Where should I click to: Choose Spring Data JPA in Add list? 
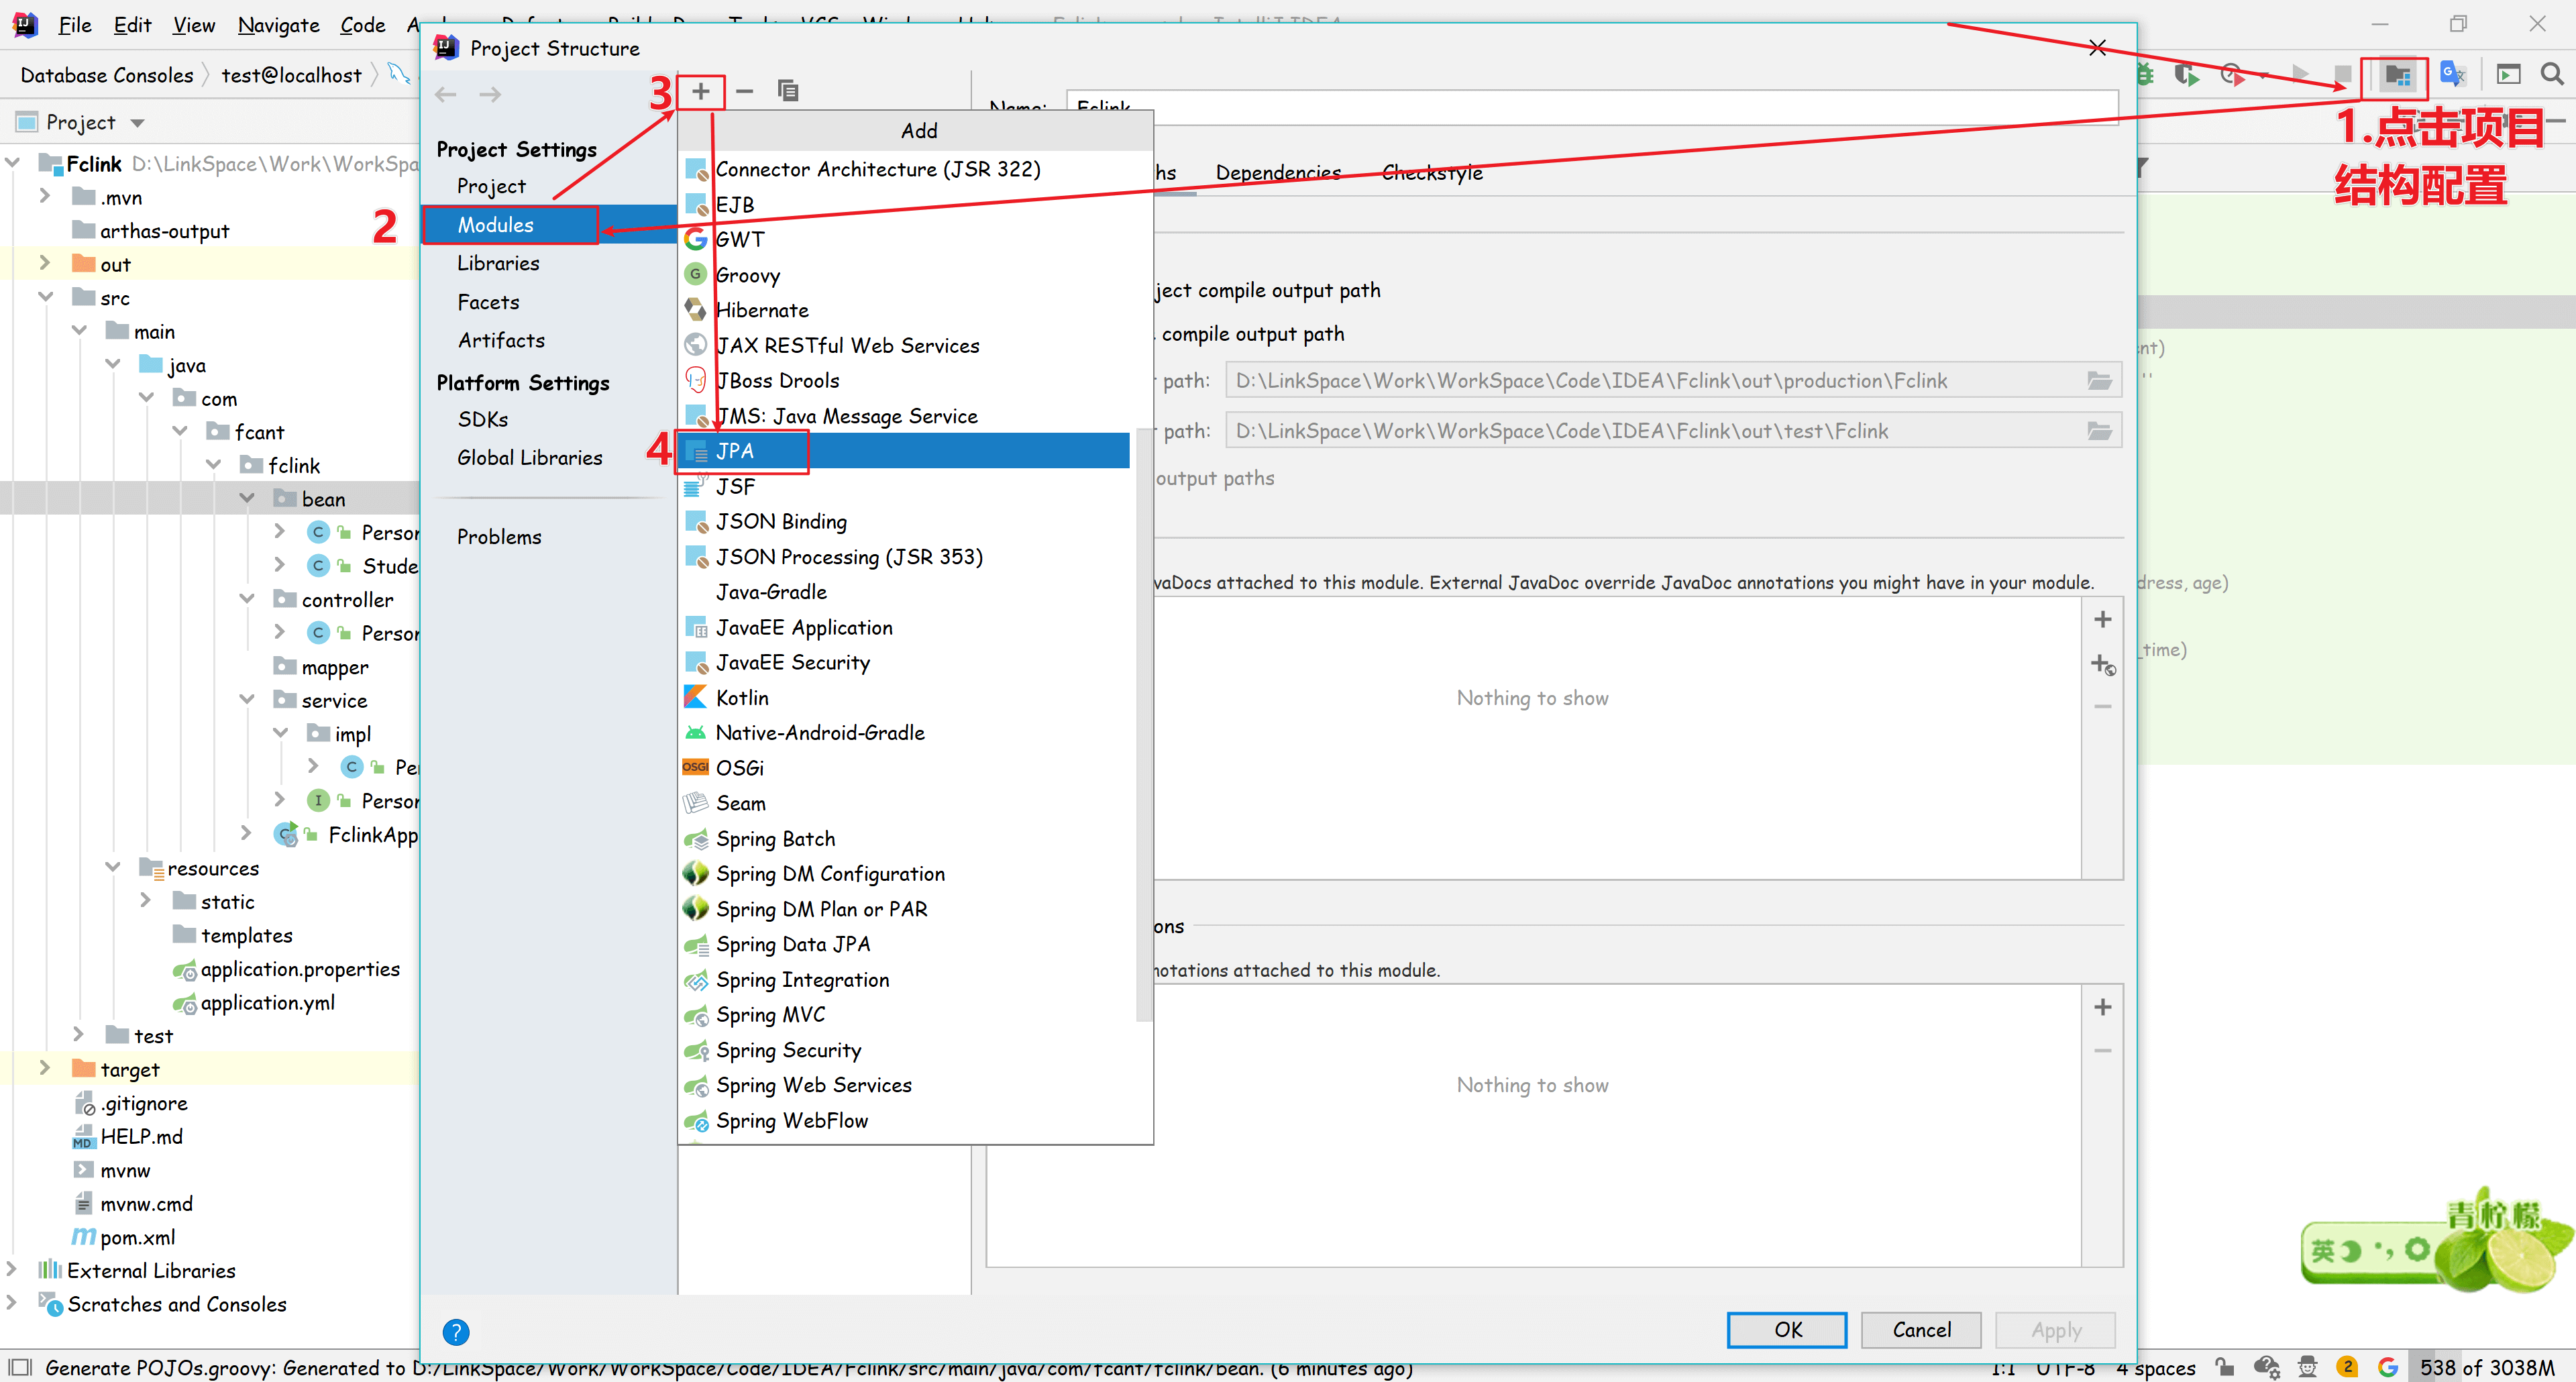point(792,944)
